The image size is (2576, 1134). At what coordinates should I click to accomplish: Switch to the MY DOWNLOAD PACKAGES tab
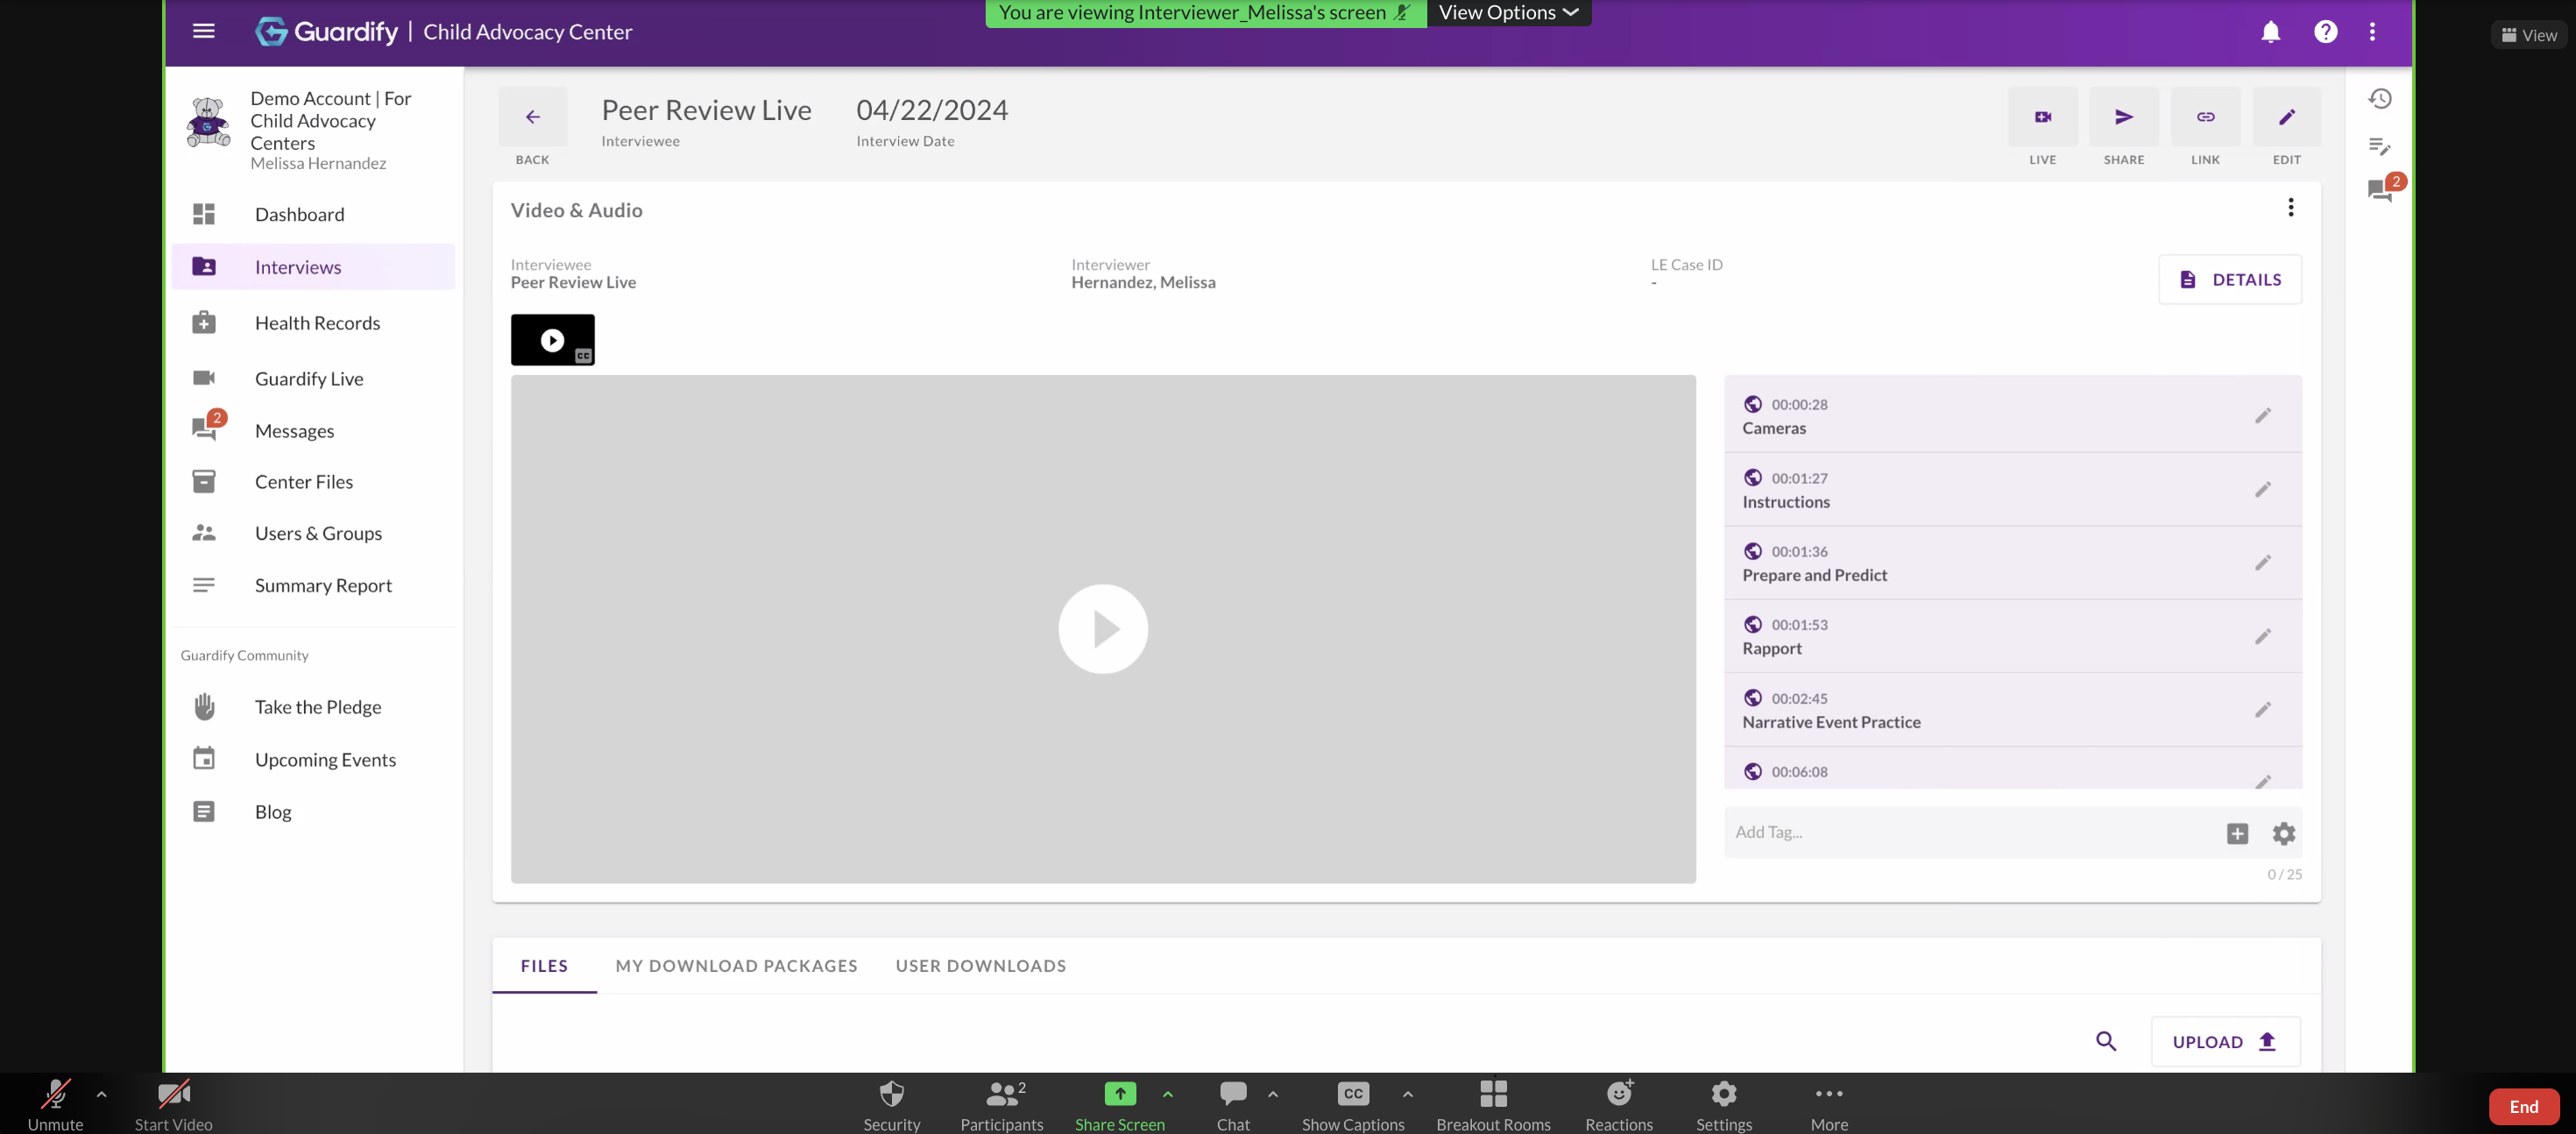[736, 965]
